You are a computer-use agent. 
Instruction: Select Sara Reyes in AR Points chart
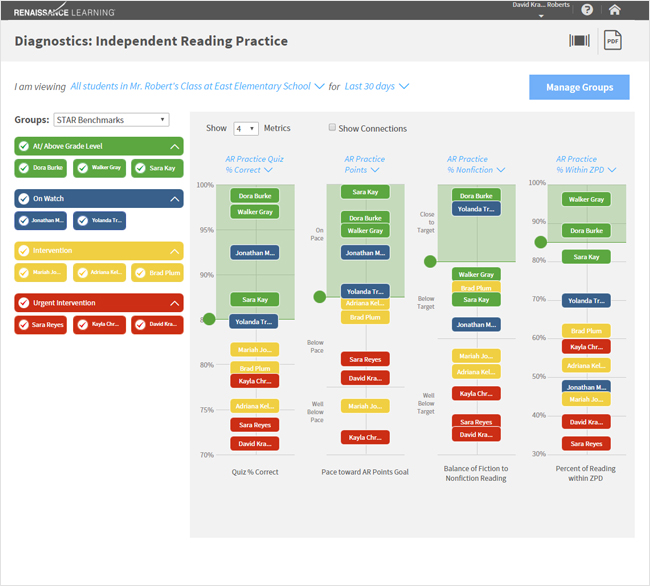click(365, 359)
